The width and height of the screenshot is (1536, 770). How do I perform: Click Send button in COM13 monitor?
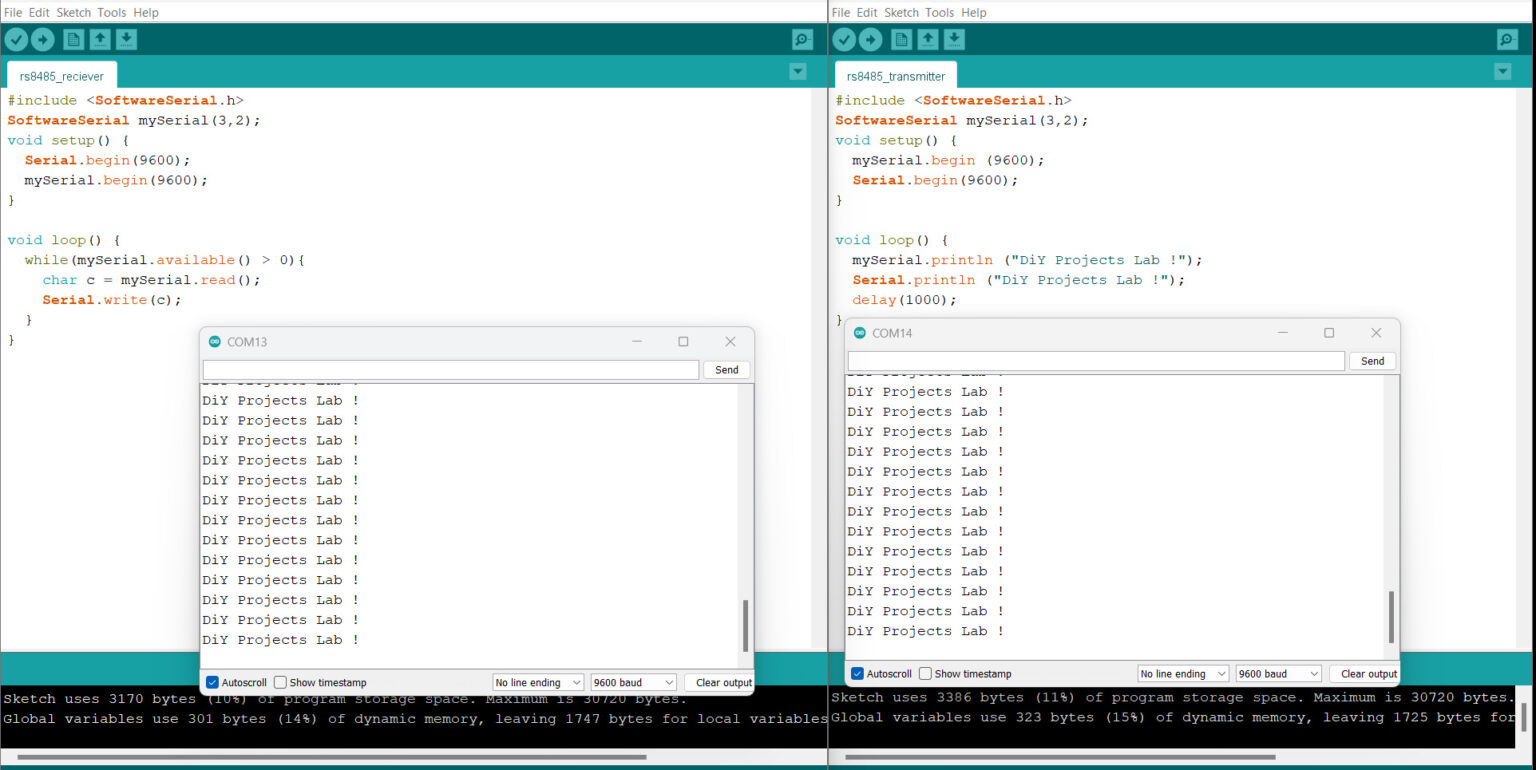[727, 370]
